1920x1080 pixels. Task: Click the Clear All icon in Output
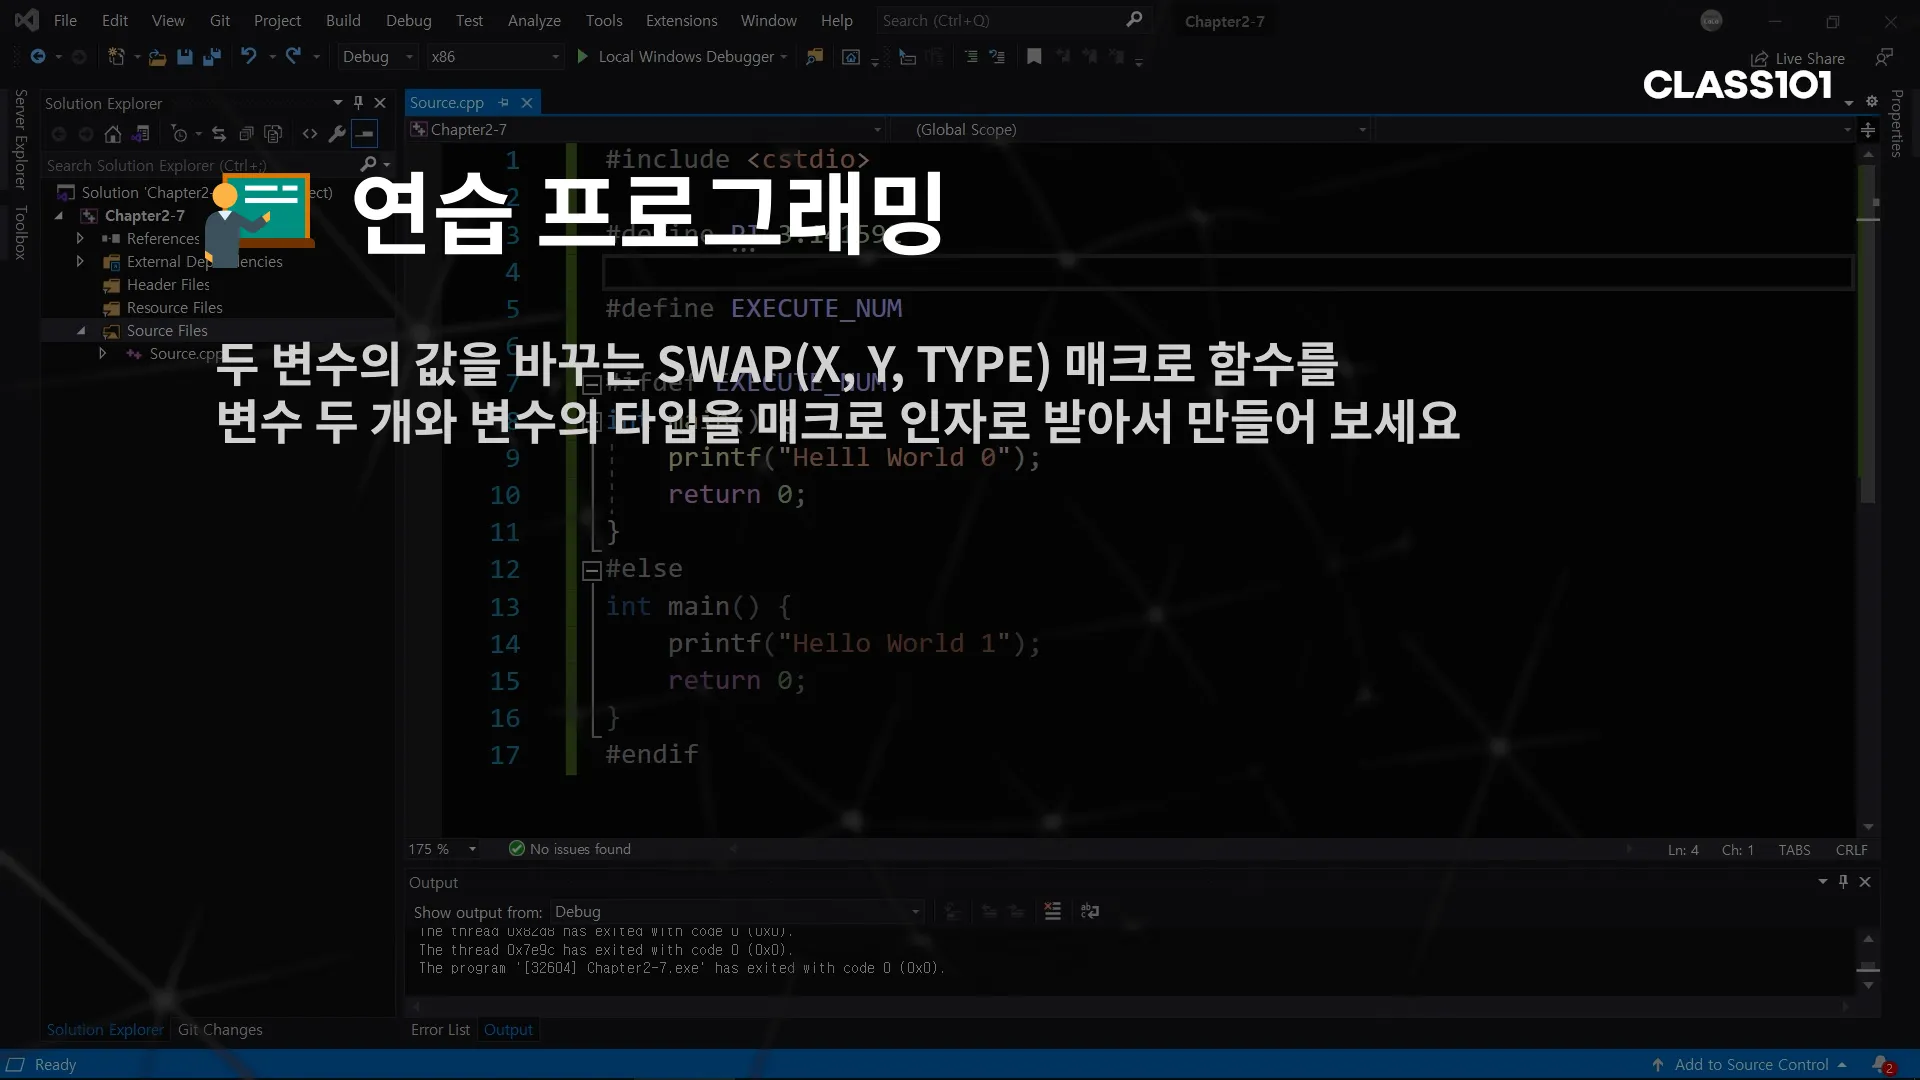1052,911
